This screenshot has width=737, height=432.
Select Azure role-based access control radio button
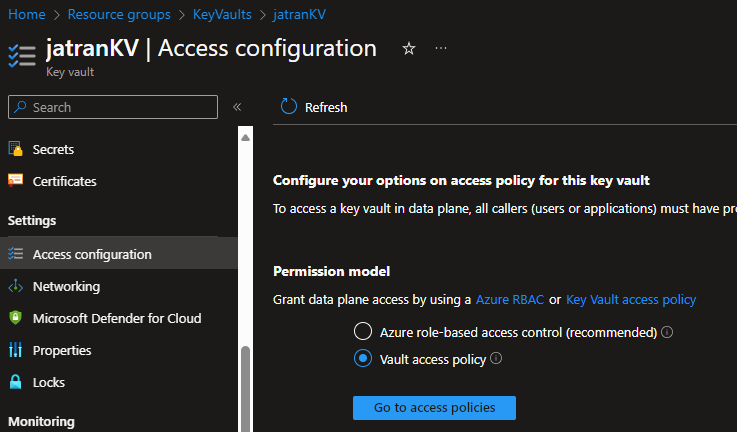click(x=363, y=331)
